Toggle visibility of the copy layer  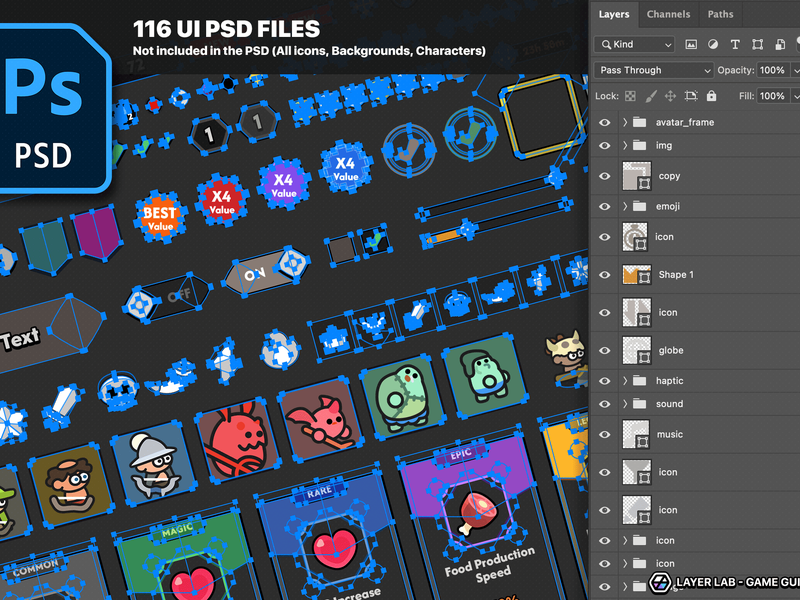[x=605, y=176]
